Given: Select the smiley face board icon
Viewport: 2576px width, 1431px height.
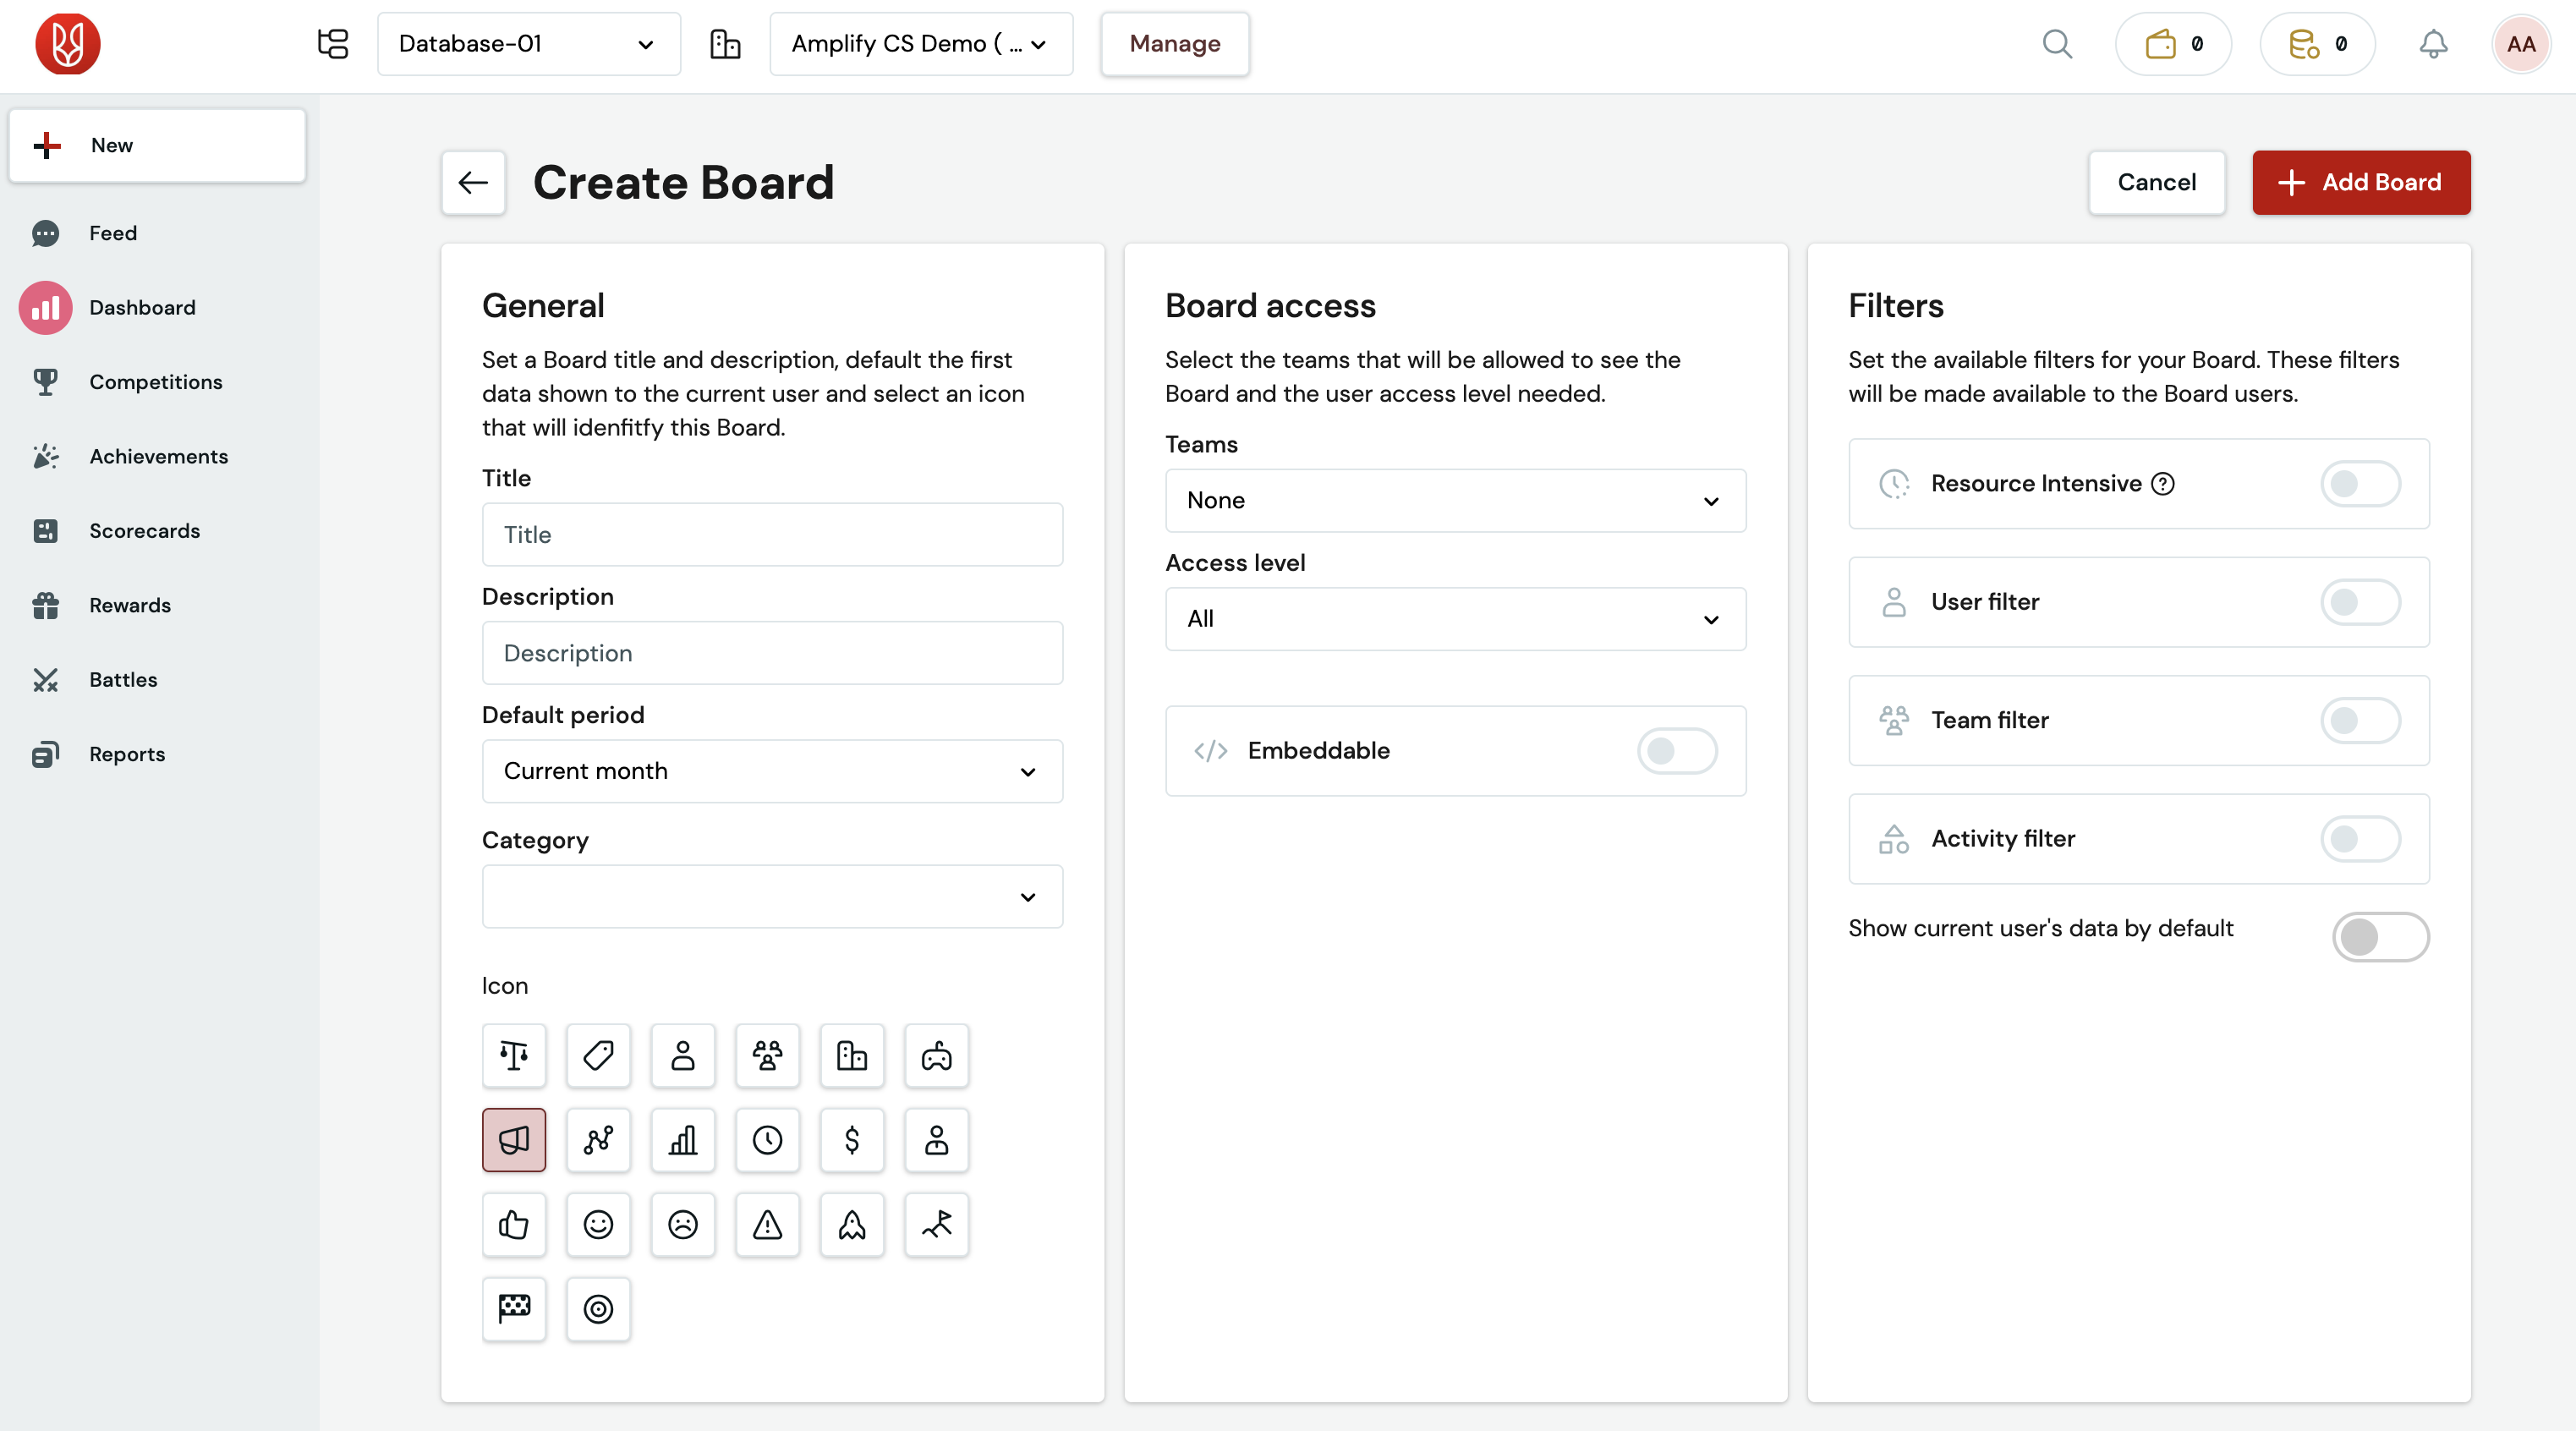Looking at the screenshot, I should [x=598, y=1224].
